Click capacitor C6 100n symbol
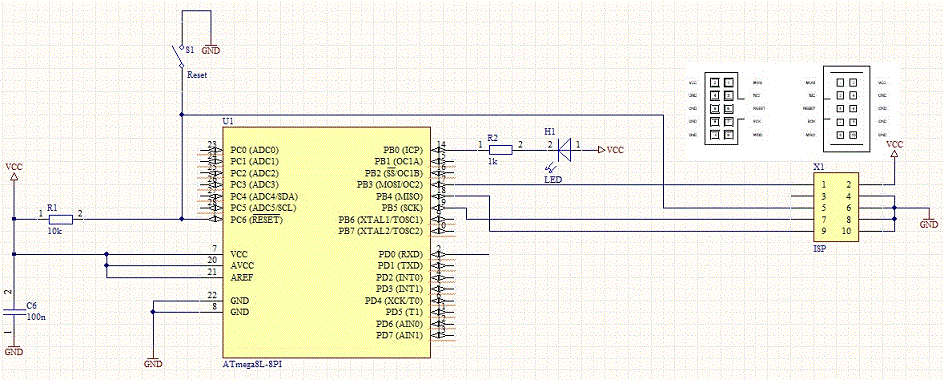Screen dimensions: 944x380 pyautogui.click(x=14, y=312)
